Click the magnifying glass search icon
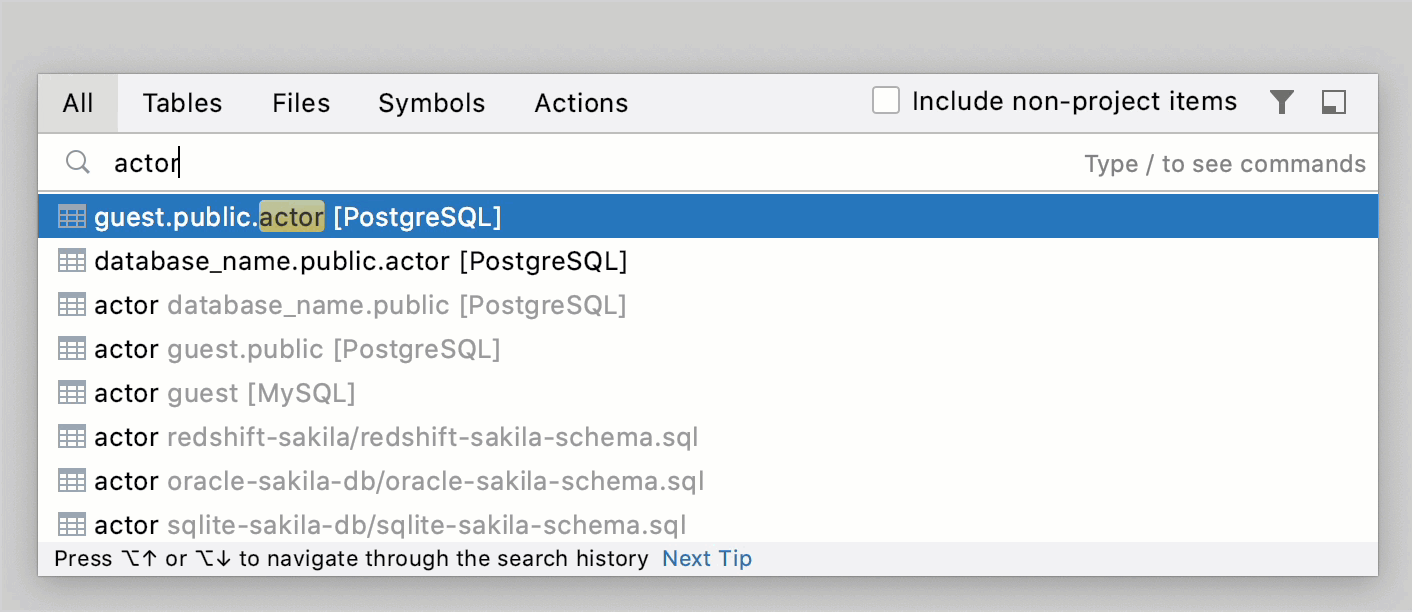1412x612 pixels. pyautogui.click(x=78, y=163)
